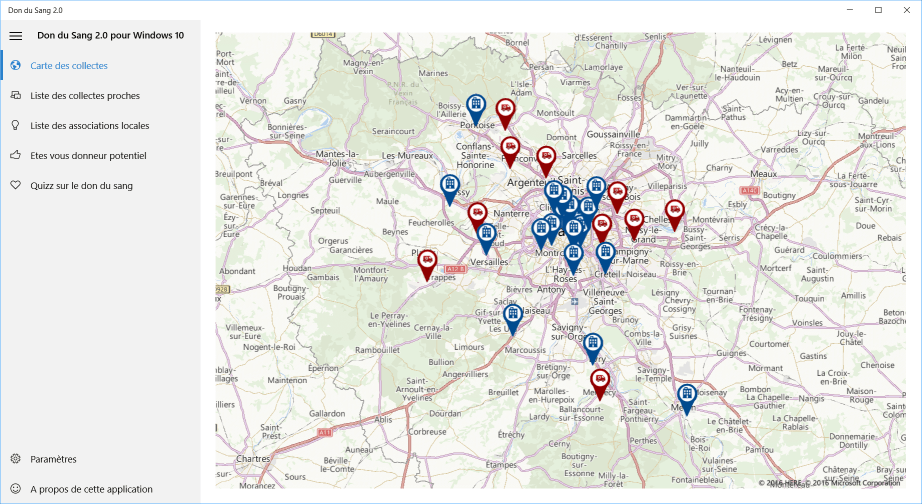Viewport: 922px width, 504px height.
Task: Open Liste des collectes proches
Action: pyautogui.click(x=101, y=95)
